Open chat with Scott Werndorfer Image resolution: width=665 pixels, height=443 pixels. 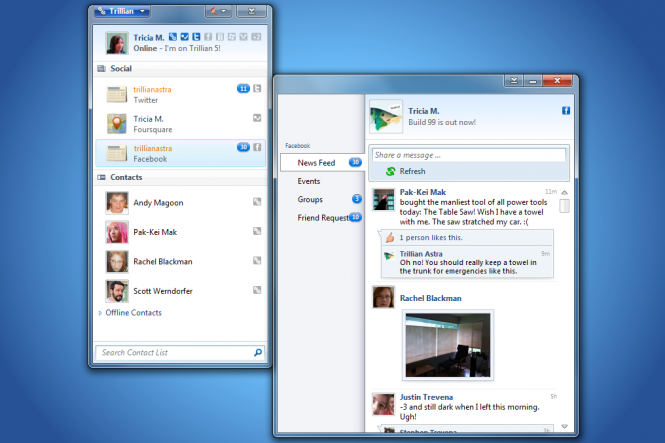180,291
